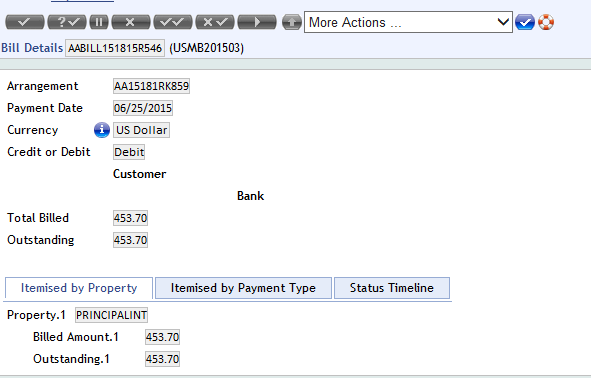This screenshot has width=591, height=378.
Task: Switch to Itemised by Payment Type tab
Action: tap(243, 288)
